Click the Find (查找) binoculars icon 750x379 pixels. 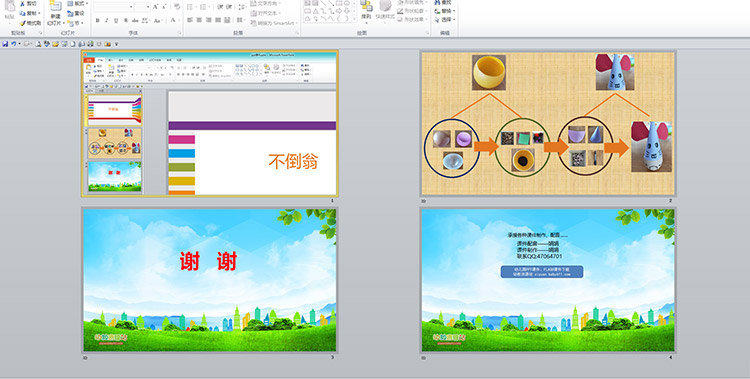pos(437,2)
